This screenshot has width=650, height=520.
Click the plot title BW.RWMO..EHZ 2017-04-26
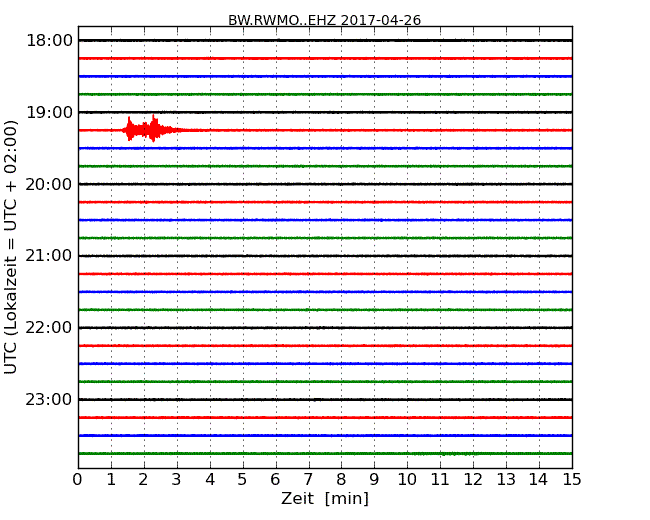point(325,20)
